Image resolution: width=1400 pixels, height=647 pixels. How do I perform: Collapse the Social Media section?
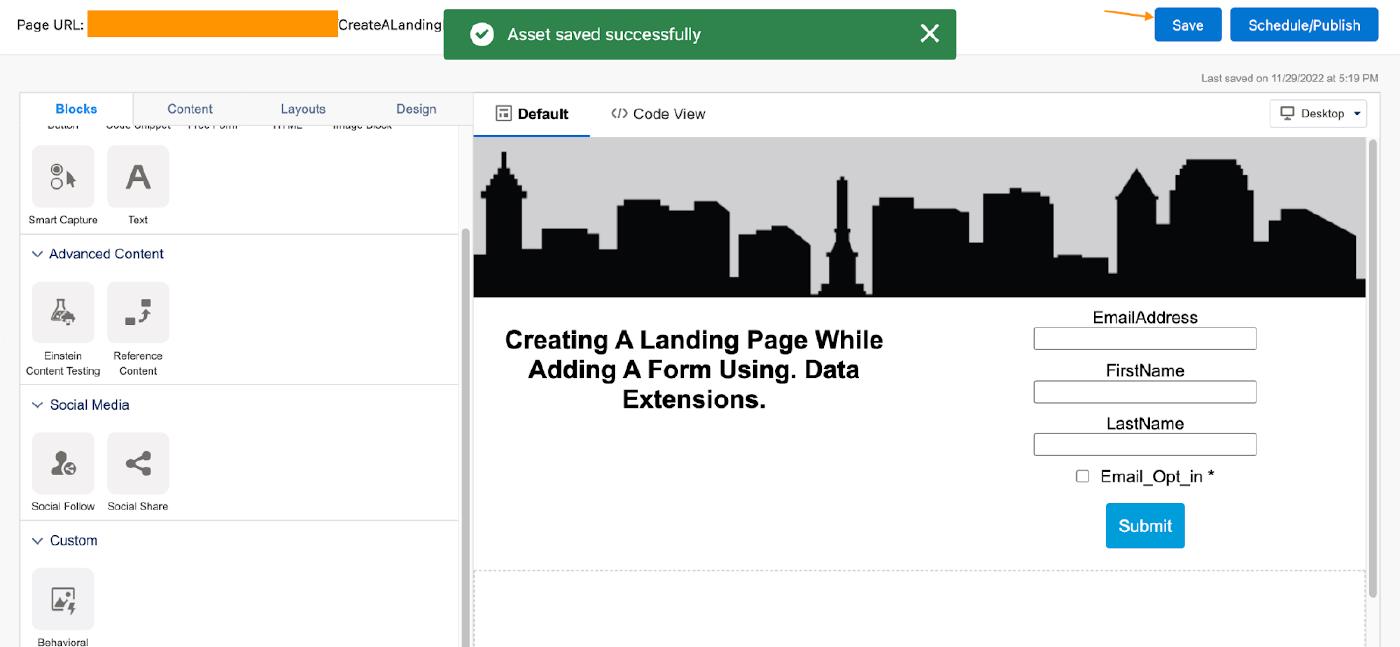coord(38,405)
